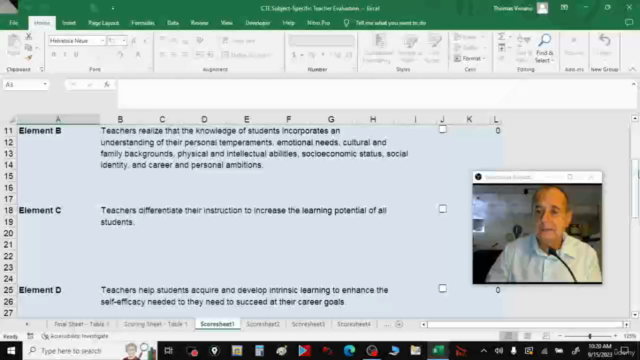This screenshot has height=360, width=640.
Task: Click the more sheets ellipsis button
Action: coord(387,324)
